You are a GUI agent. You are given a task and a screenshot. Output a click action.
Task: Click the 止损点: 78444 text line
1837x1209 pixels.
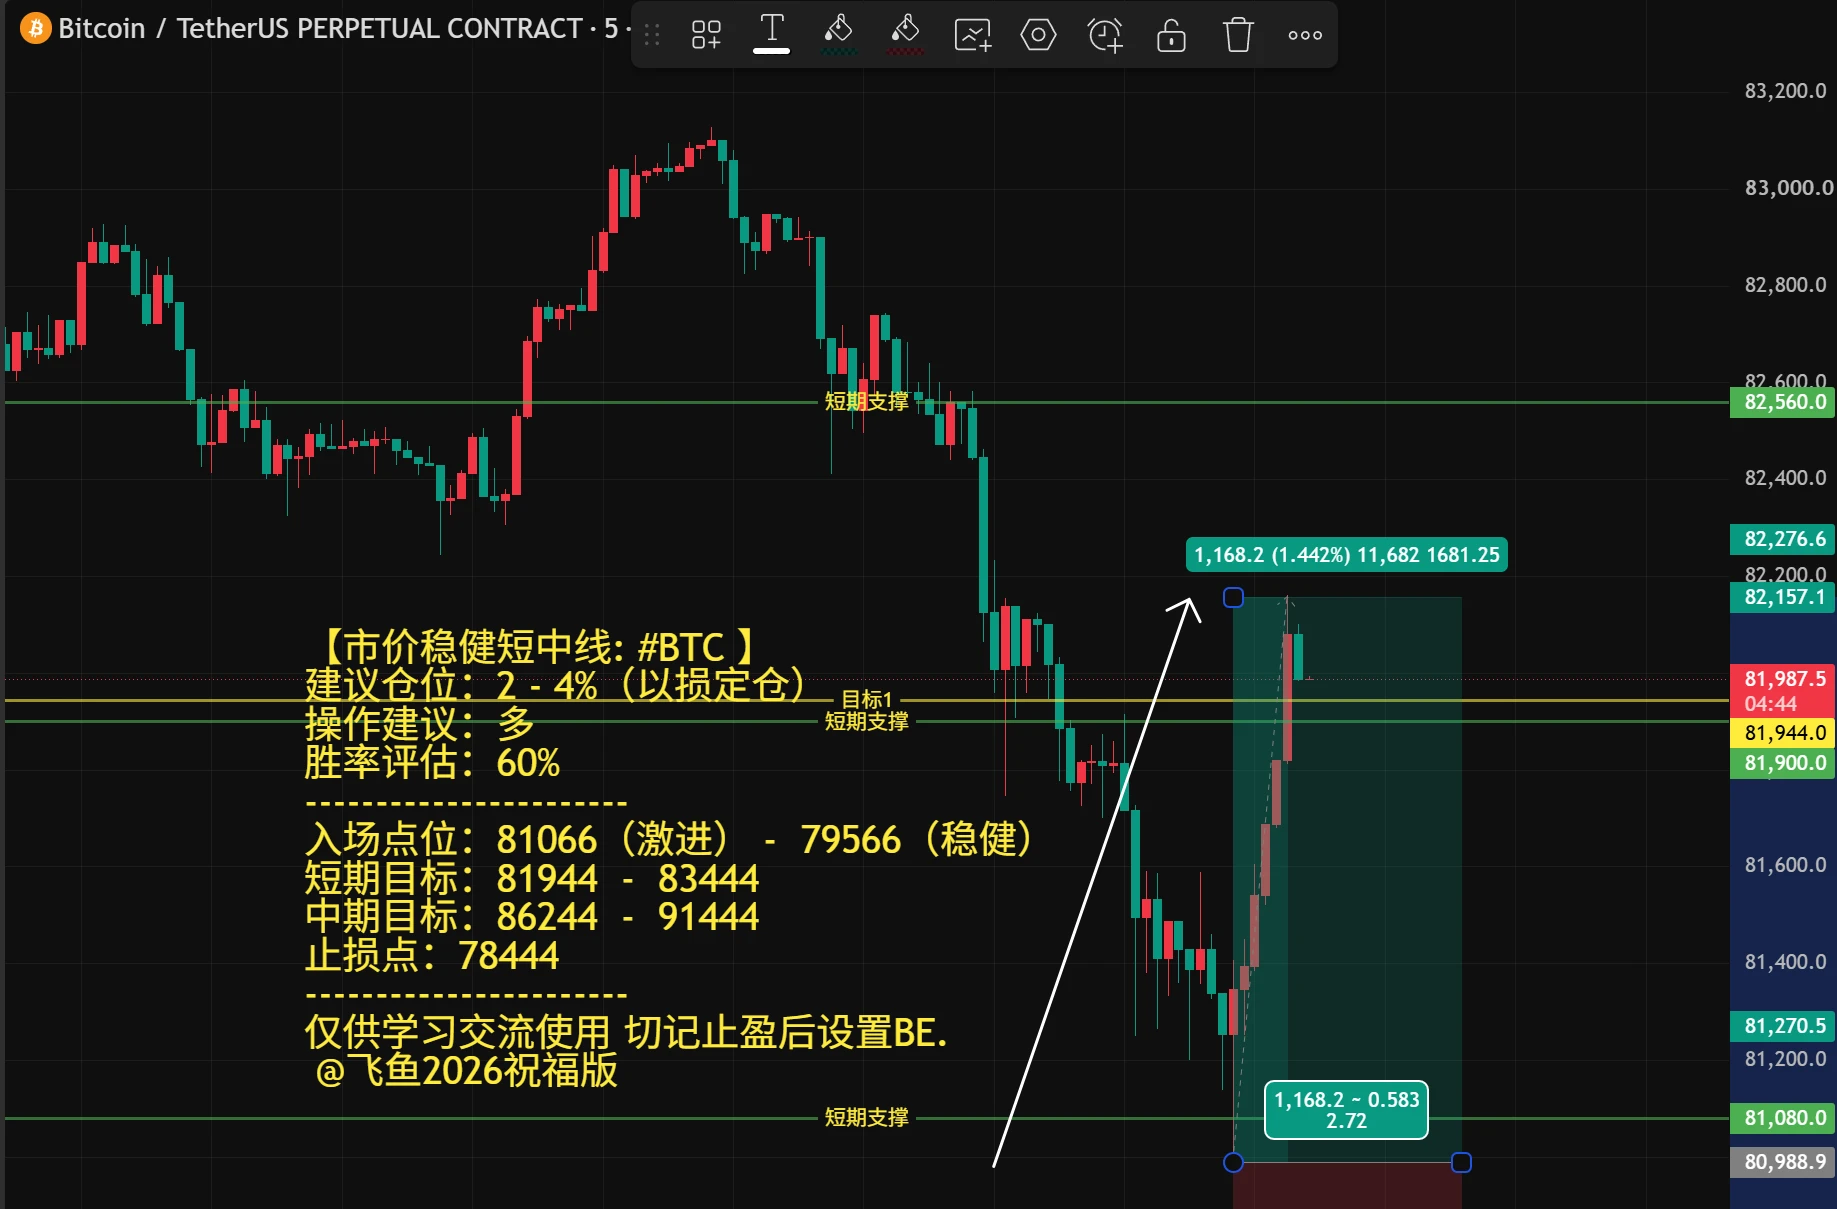[432, 955]
